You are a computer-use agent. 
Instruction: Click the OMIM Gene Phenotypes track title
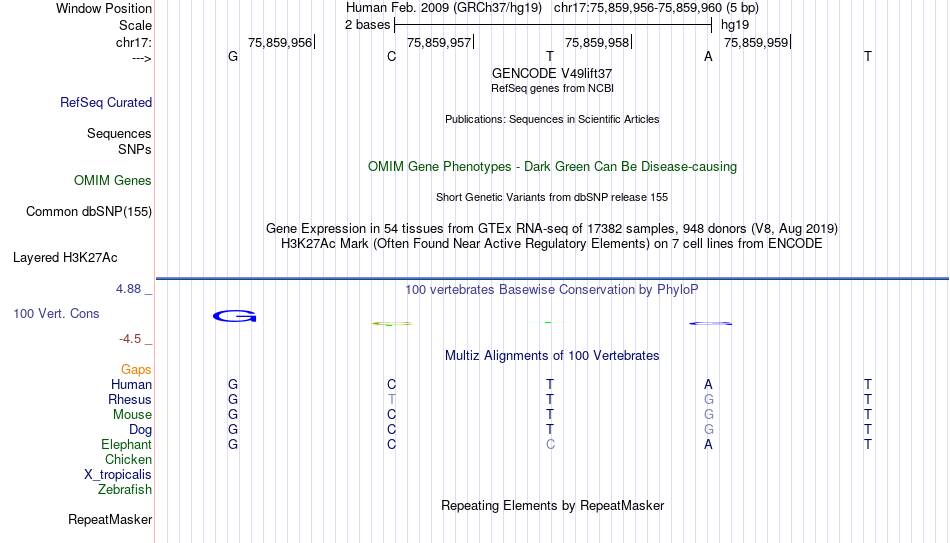pyautogui.click(x=553, y=167)
